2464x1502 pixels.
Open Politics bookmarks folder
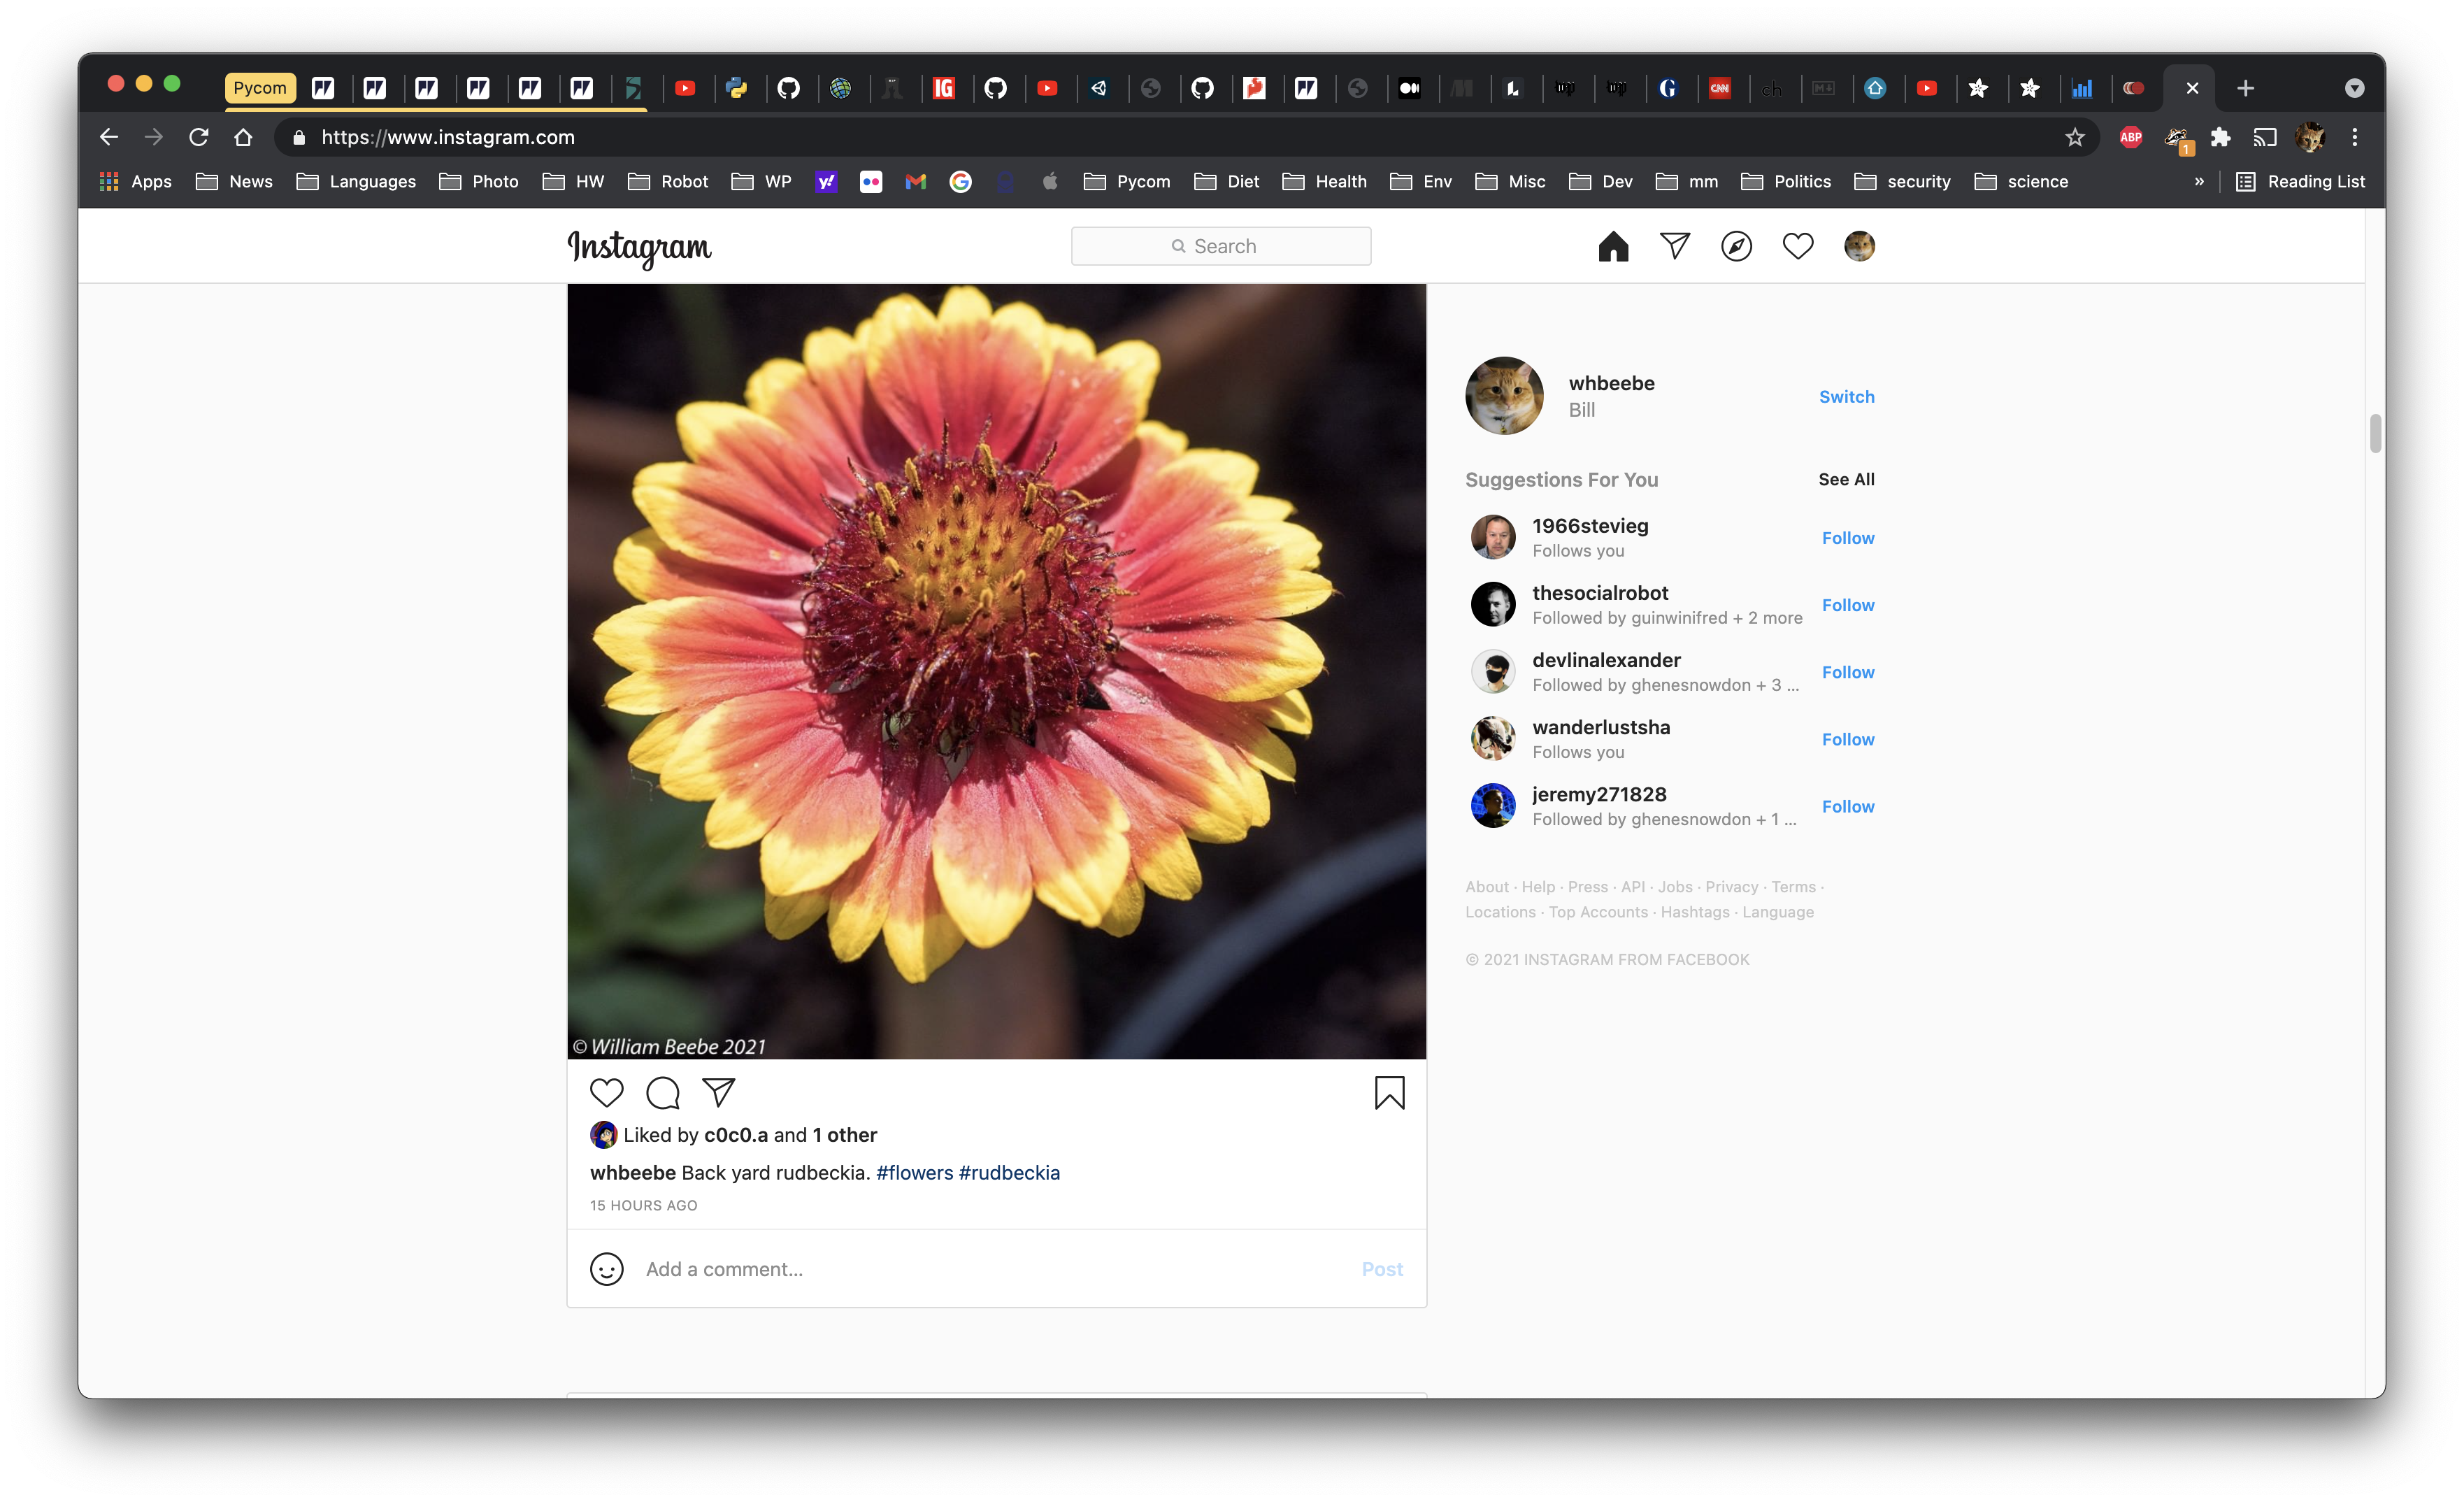pos(1786,181)
